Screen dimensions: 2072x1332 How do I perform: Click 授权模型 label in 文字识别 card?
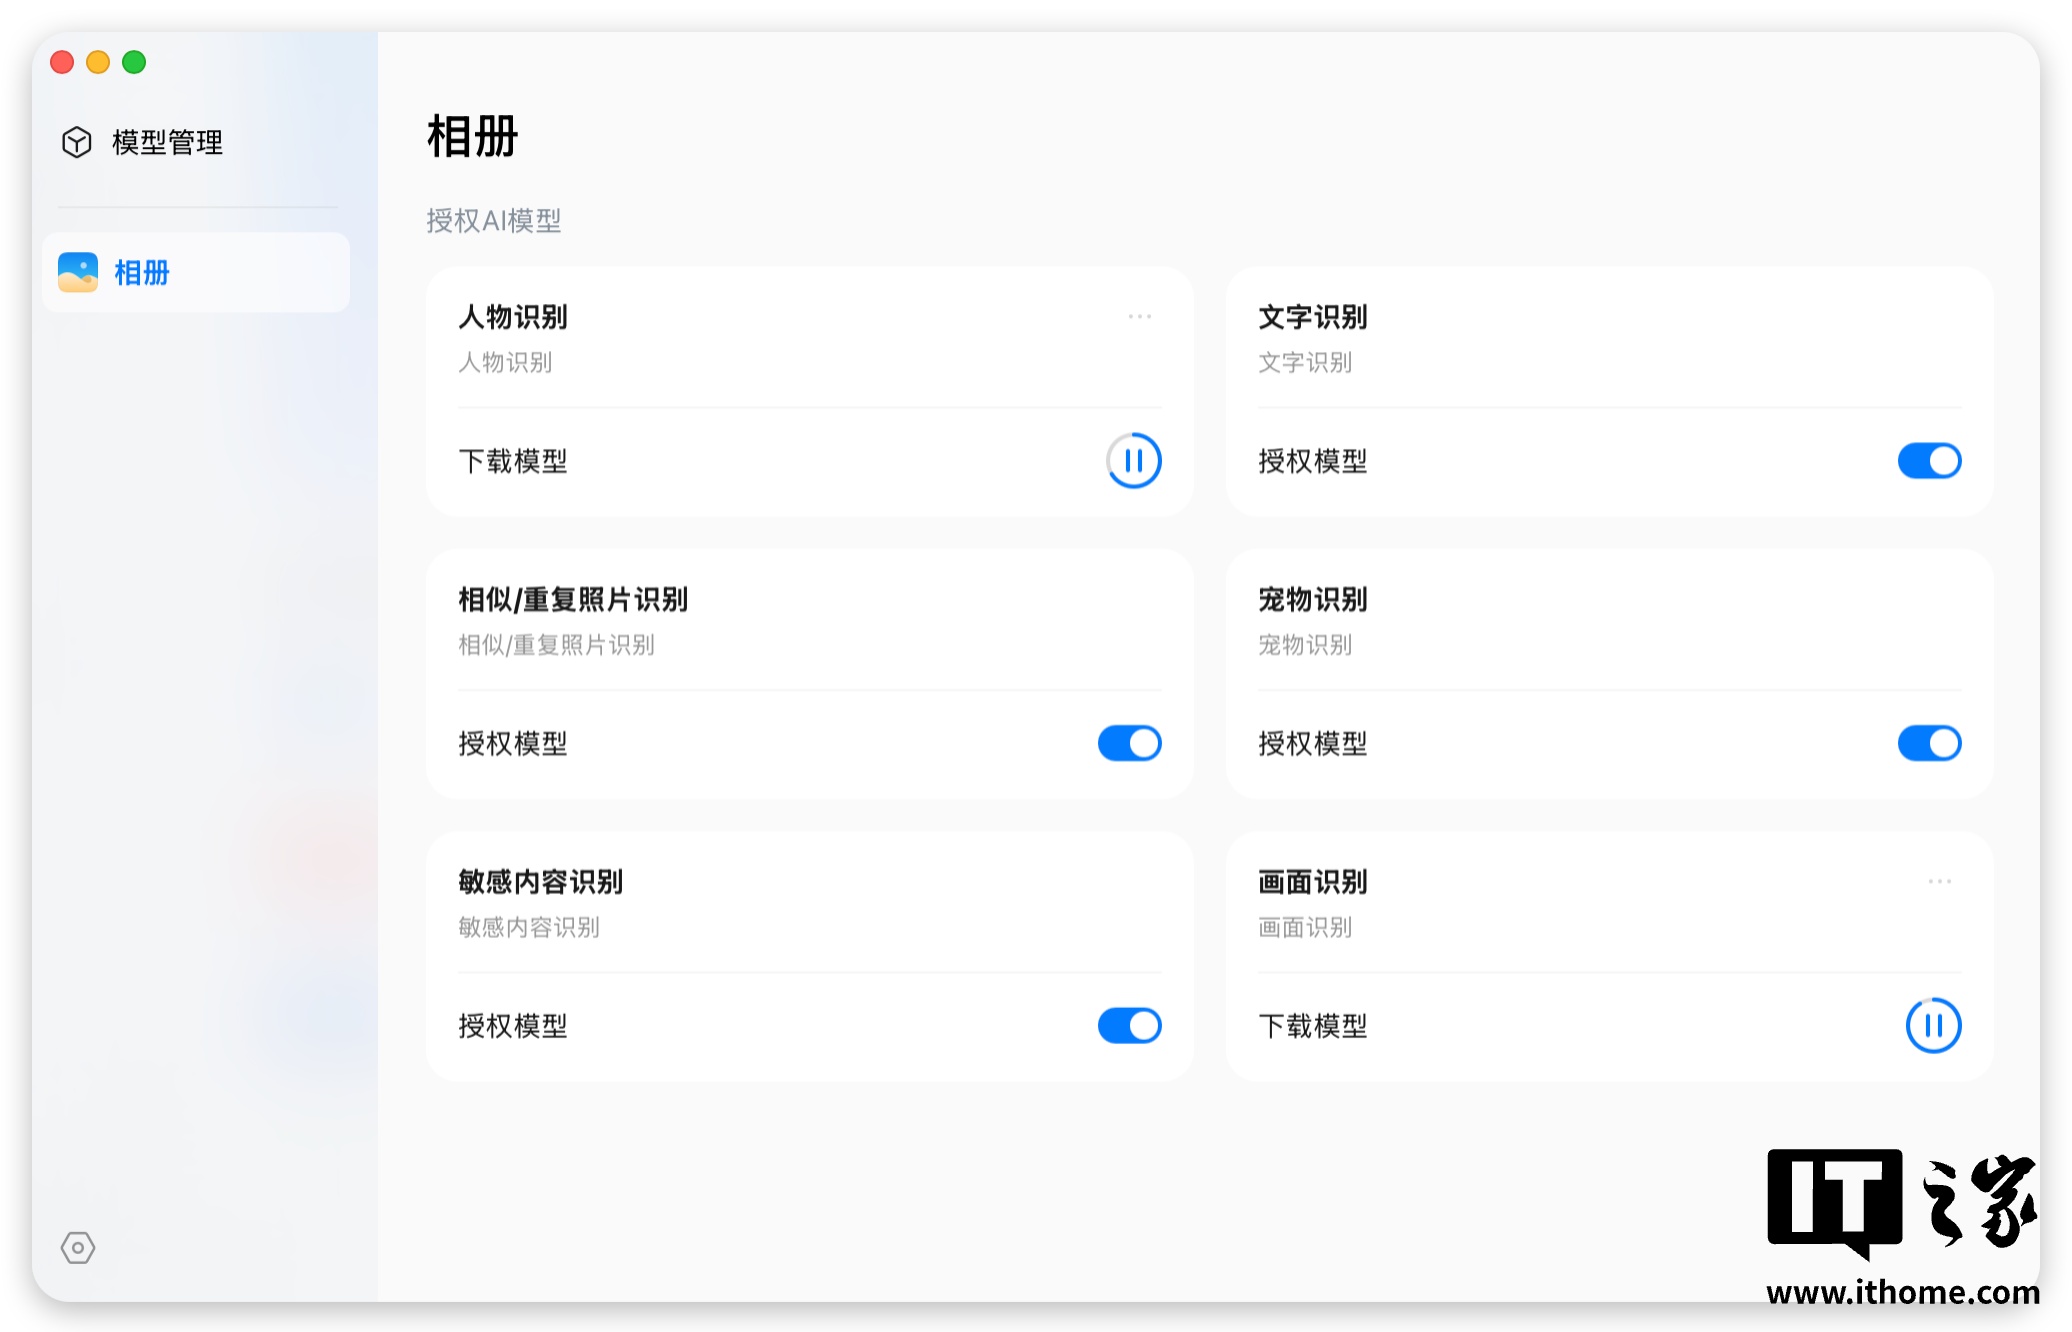point(1313,461)
